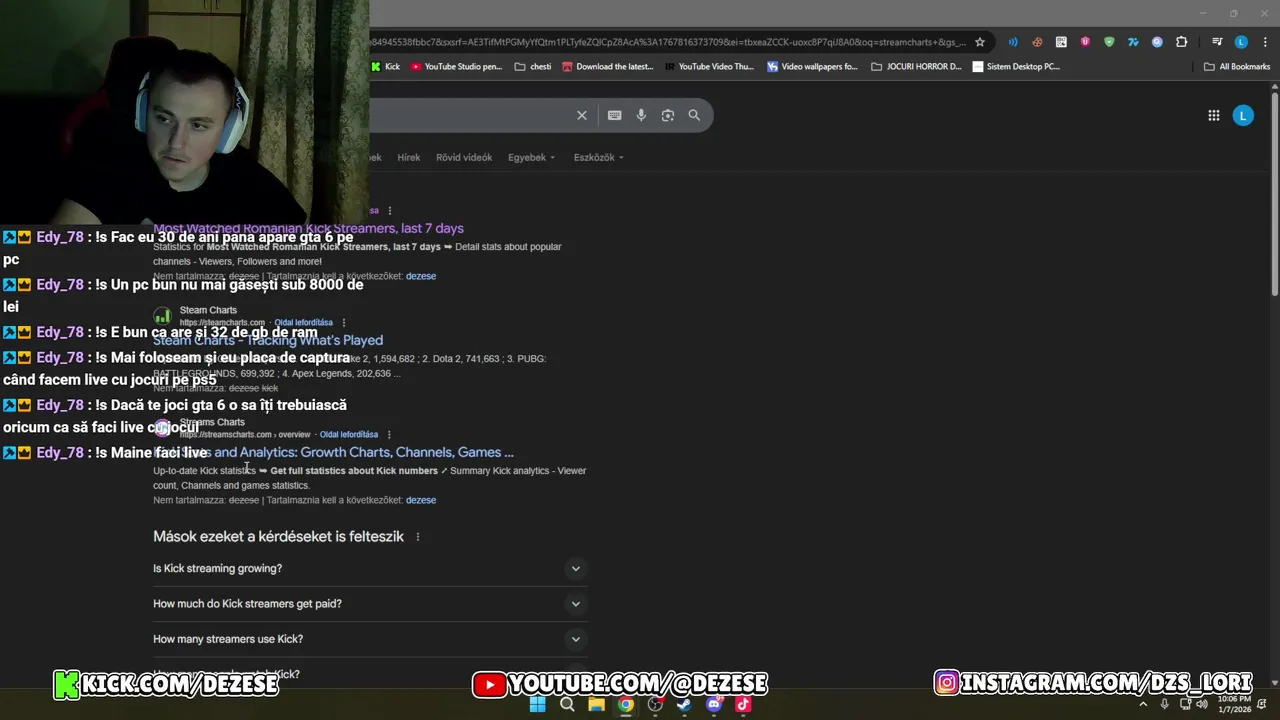Open the media control playlist icon
The width and height of the screenshot is (1280, 720).
coord(1217,42)
